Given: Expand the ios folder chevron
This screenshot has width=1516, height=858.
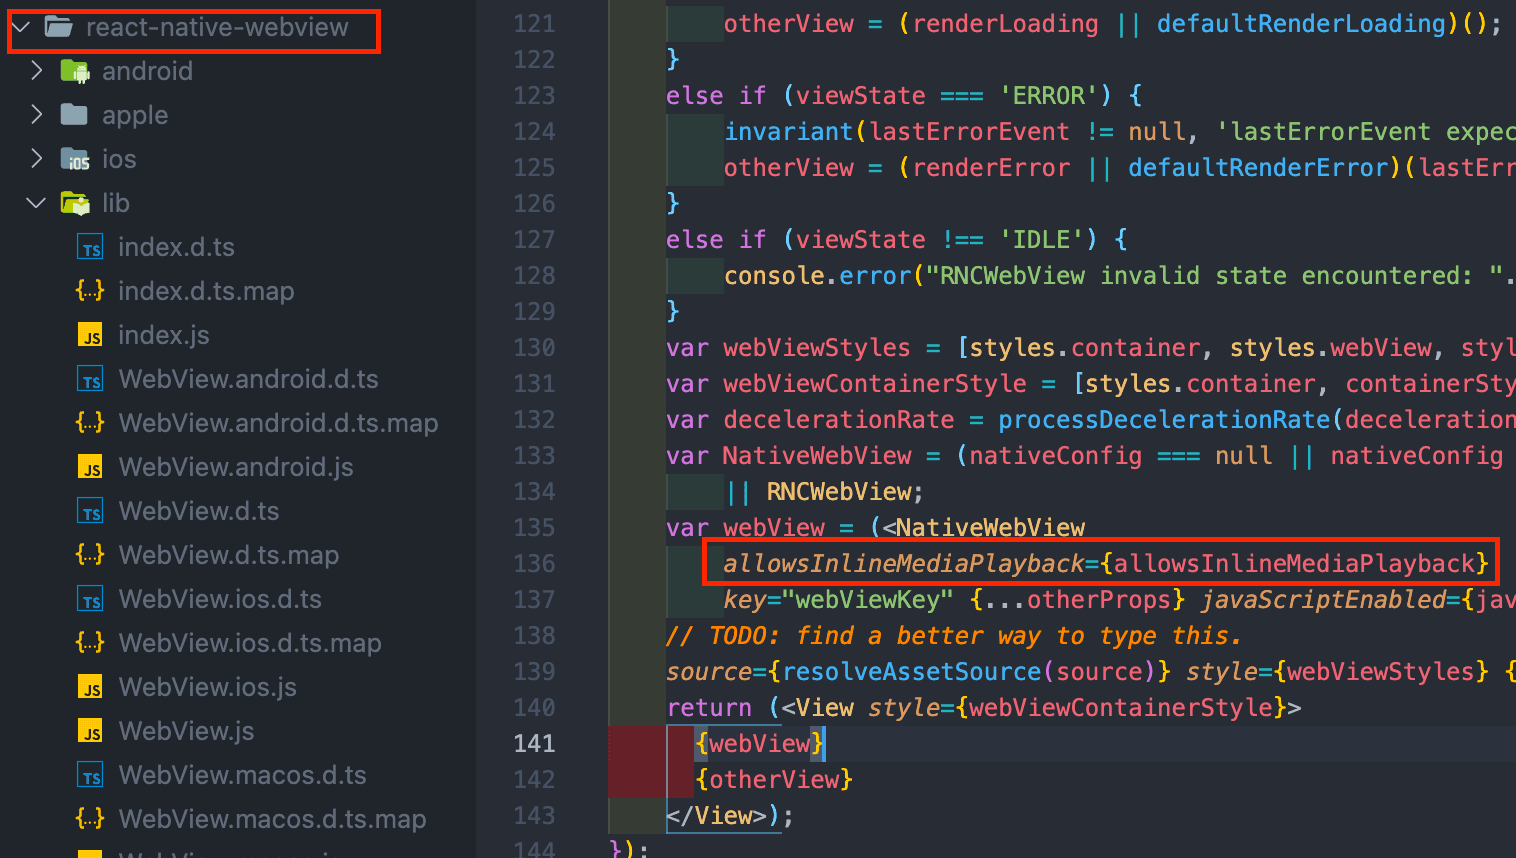Looking at the screenshot, I should pos(37,159).
